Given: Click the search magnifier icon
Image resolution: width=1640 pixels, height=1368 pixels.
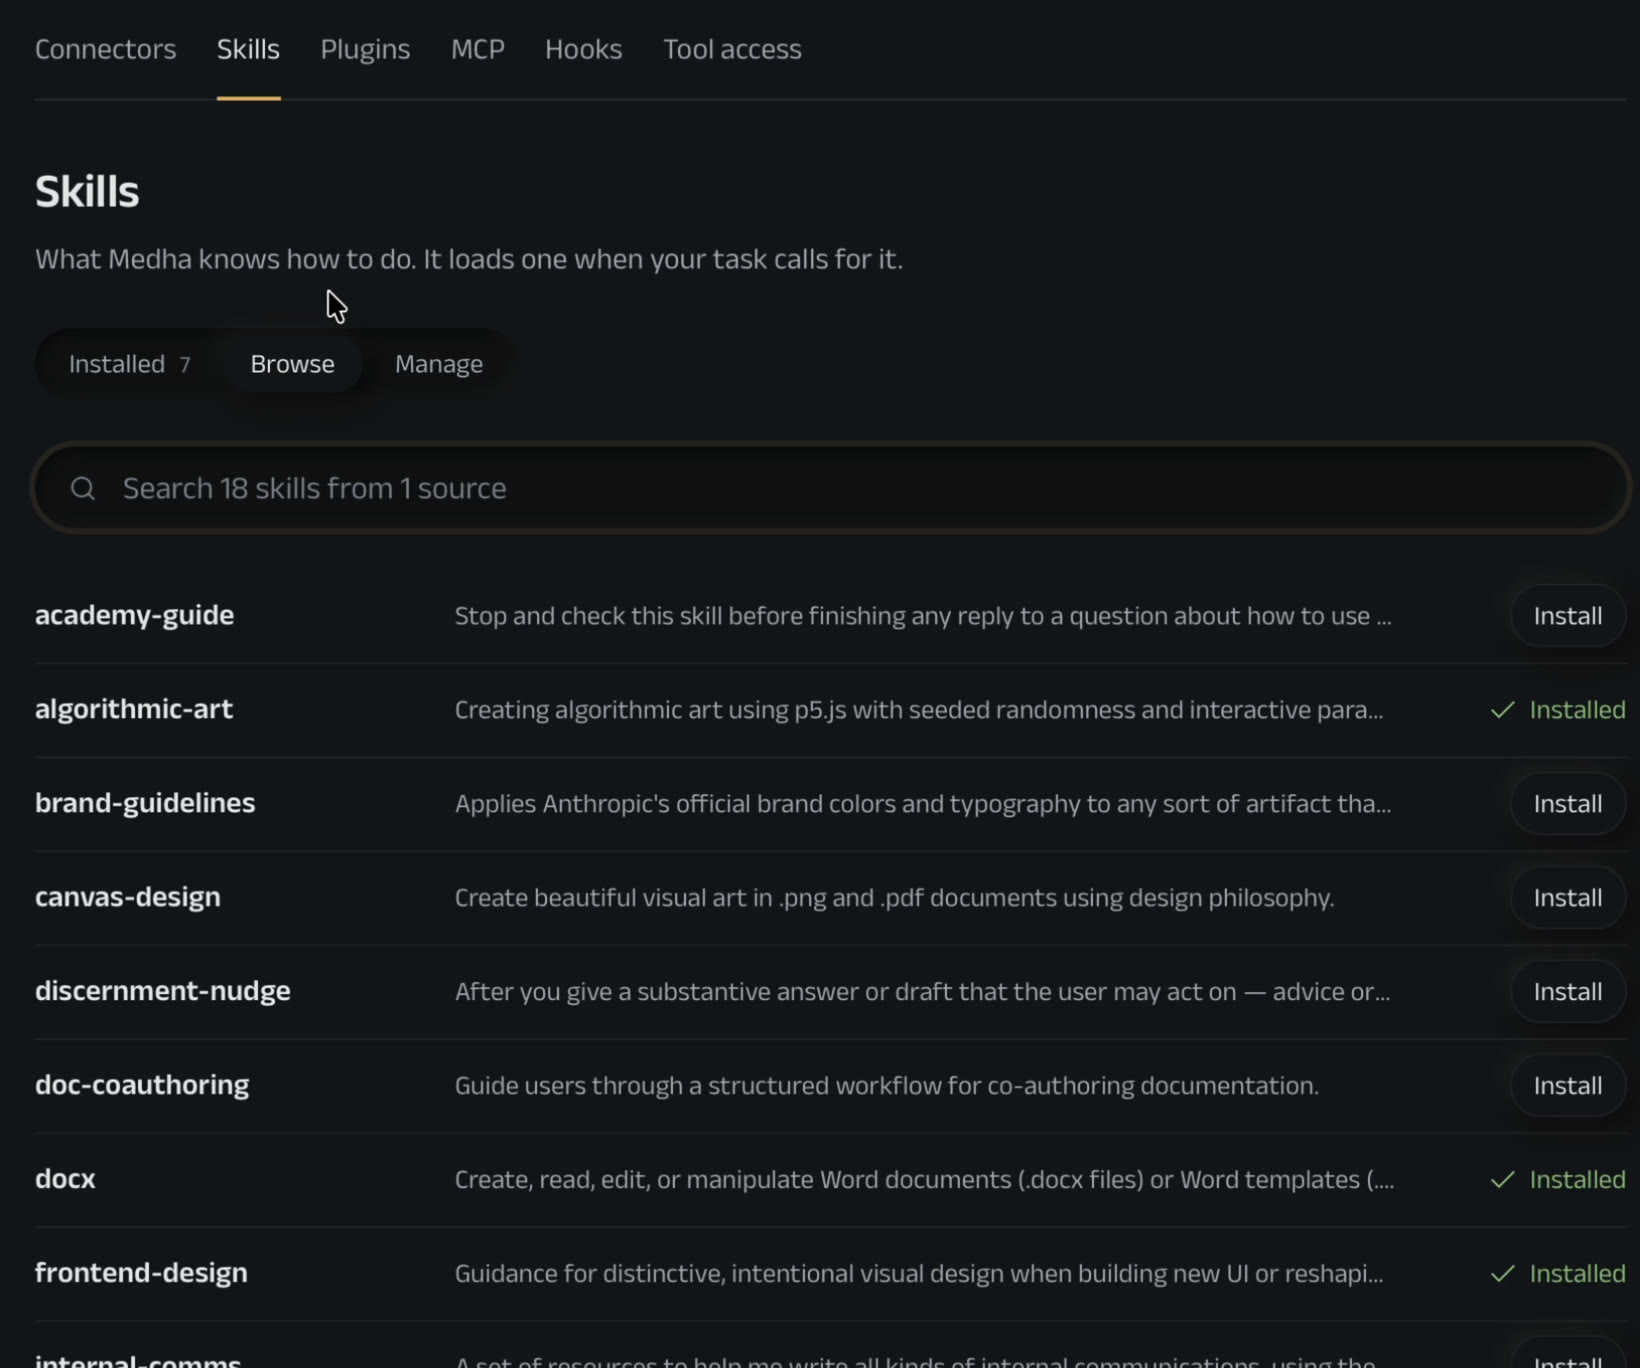Looking at the screenshot, I should tap(83, 488).
